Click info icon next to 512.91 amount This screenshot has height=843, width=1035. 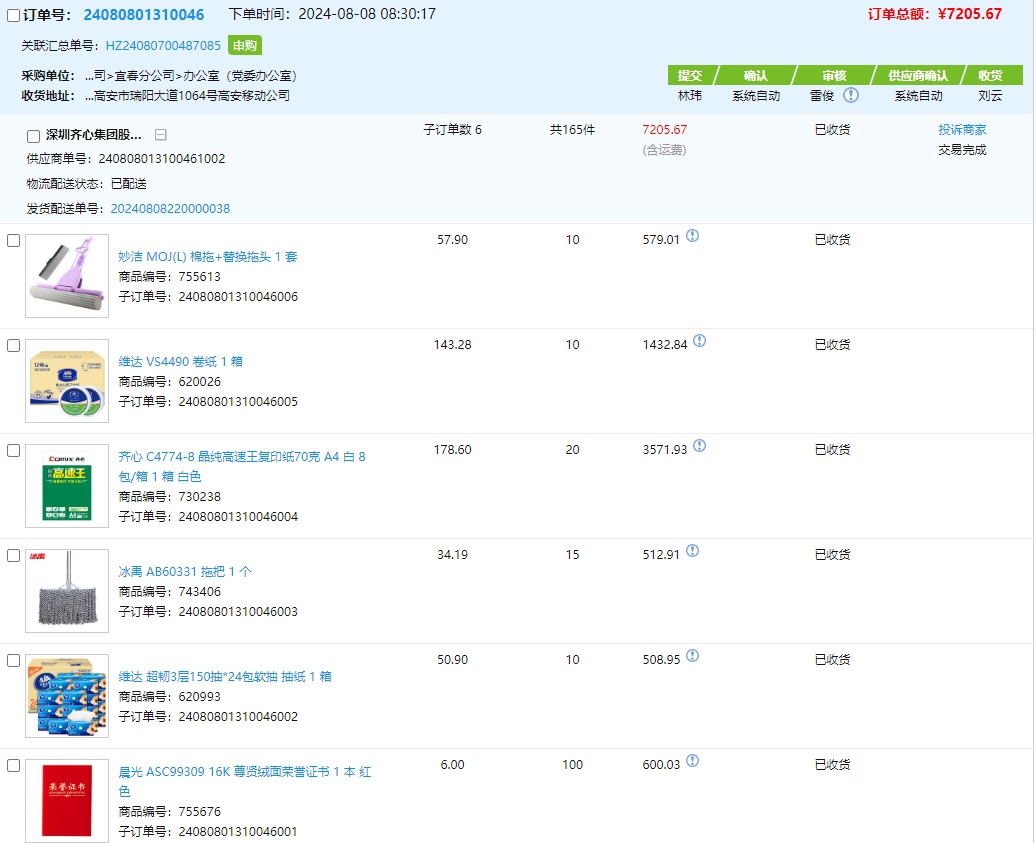click(692, 551)
